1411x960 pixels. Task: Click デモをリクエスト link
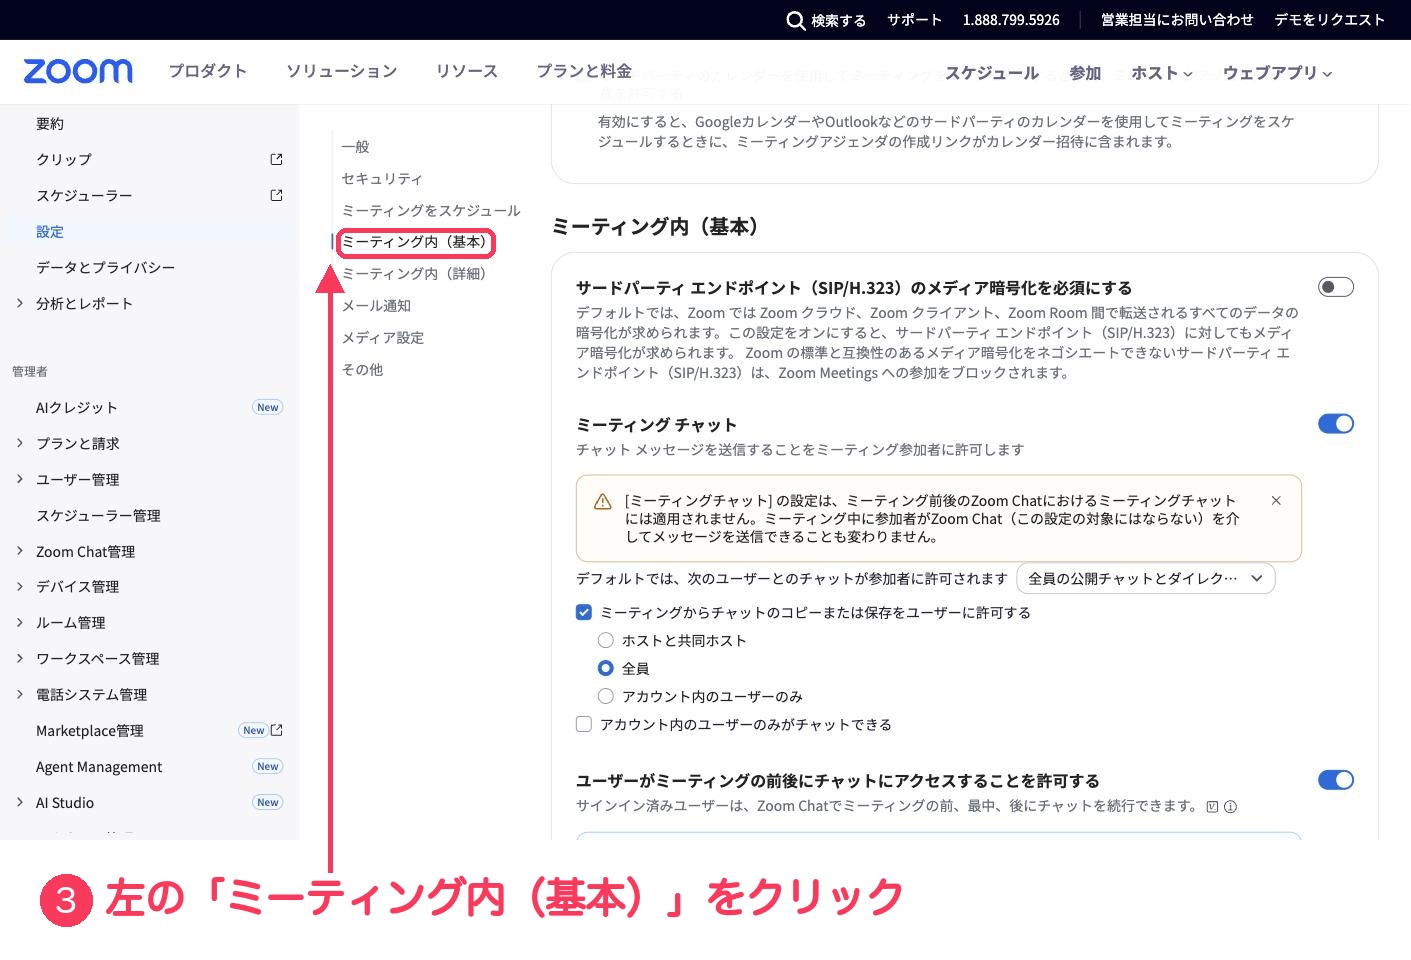[x=1330, y=20]
